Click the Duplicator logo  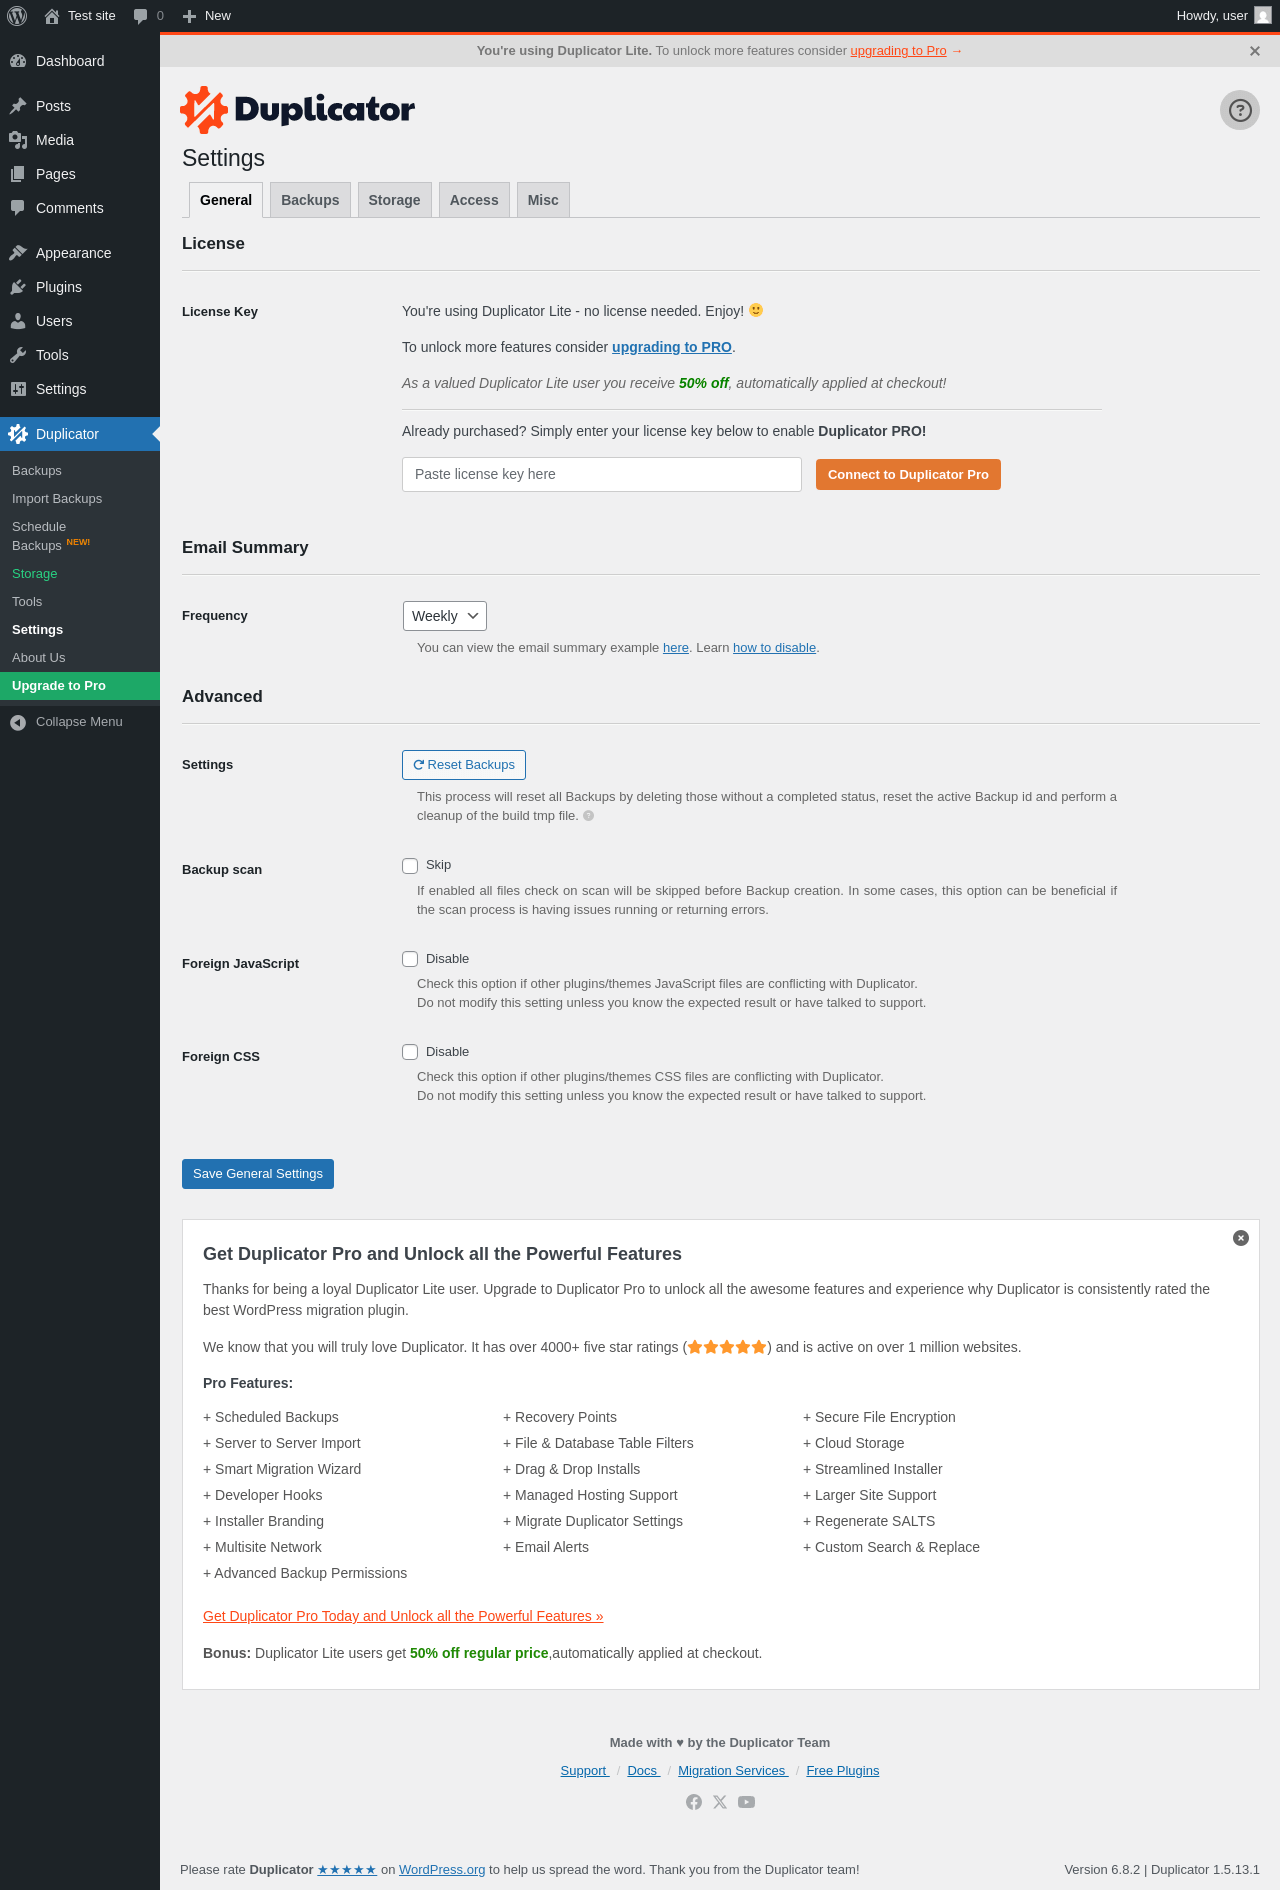click(297, 110)
